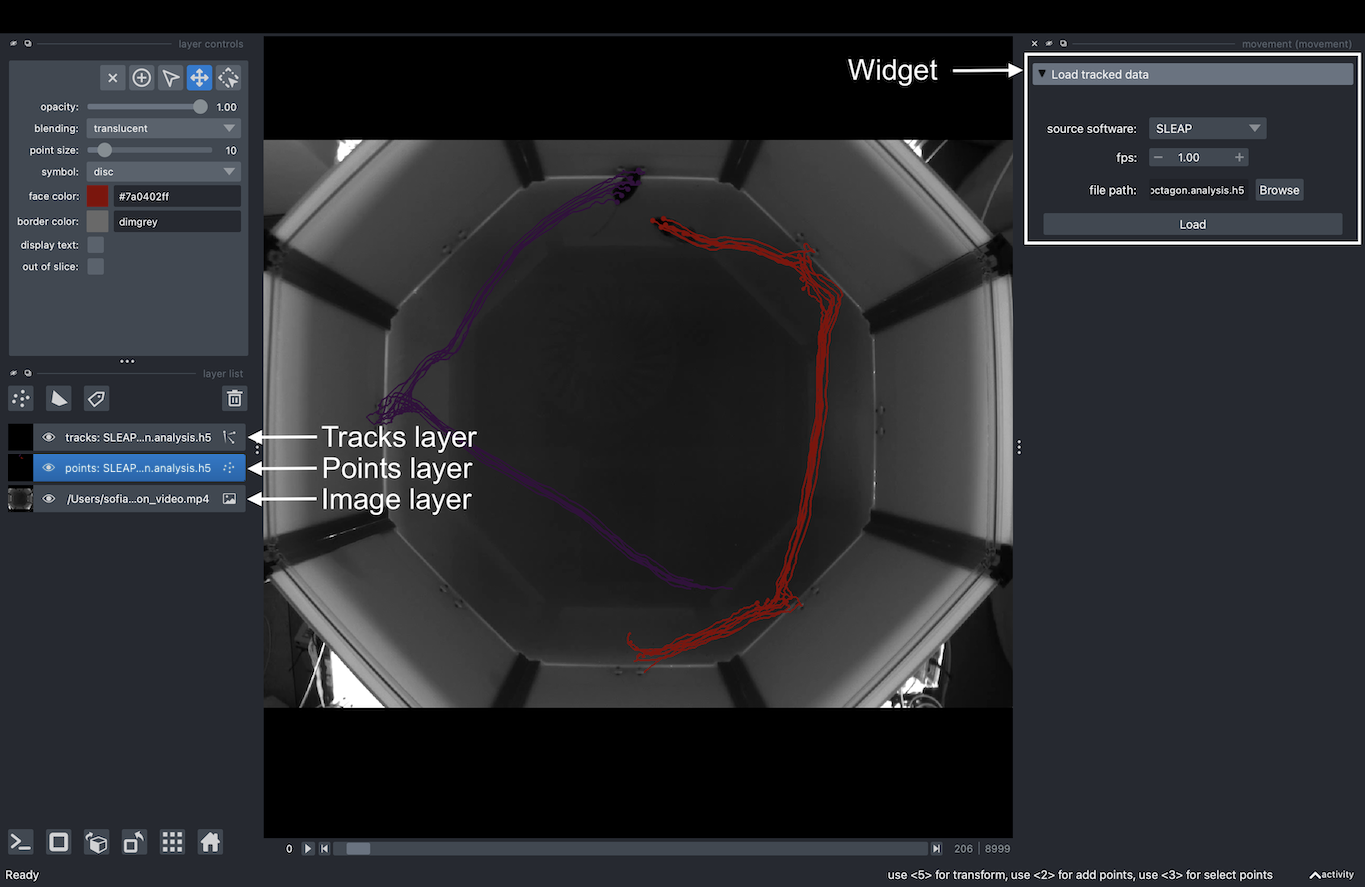Enable the display text checkbox
Image resolution: width=1365 pixels, height=887 pixels.
[x=95, y=244]
